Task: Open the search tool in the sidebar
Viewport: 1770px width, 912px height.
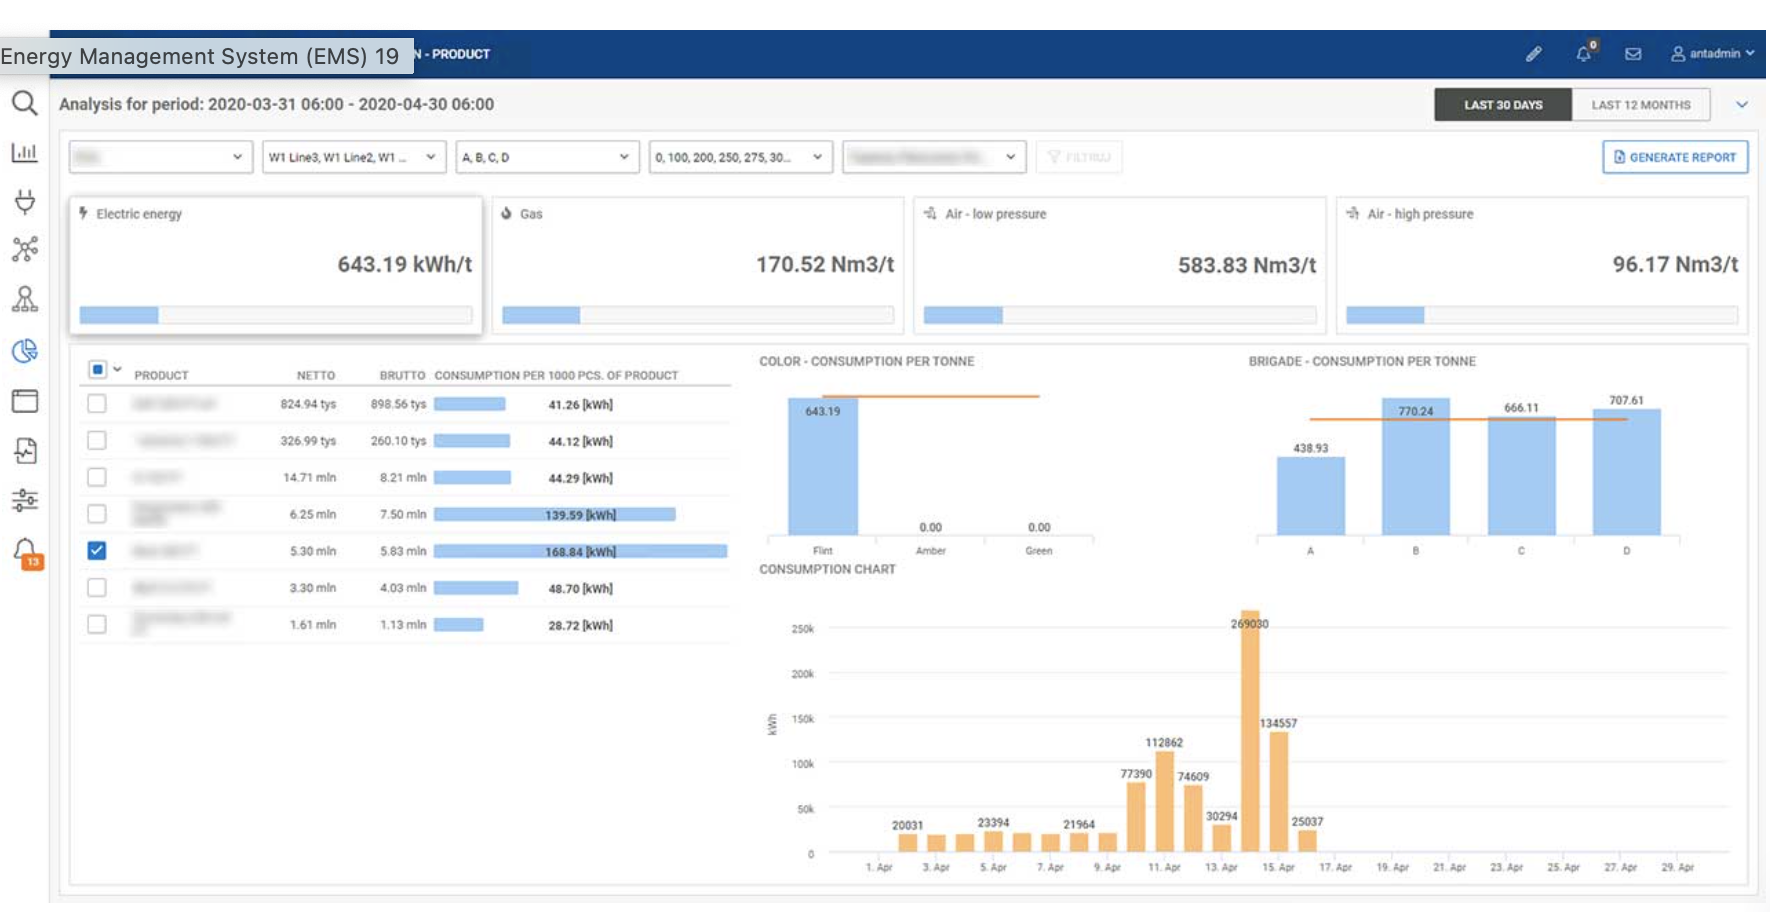Action: coord(22,102)
